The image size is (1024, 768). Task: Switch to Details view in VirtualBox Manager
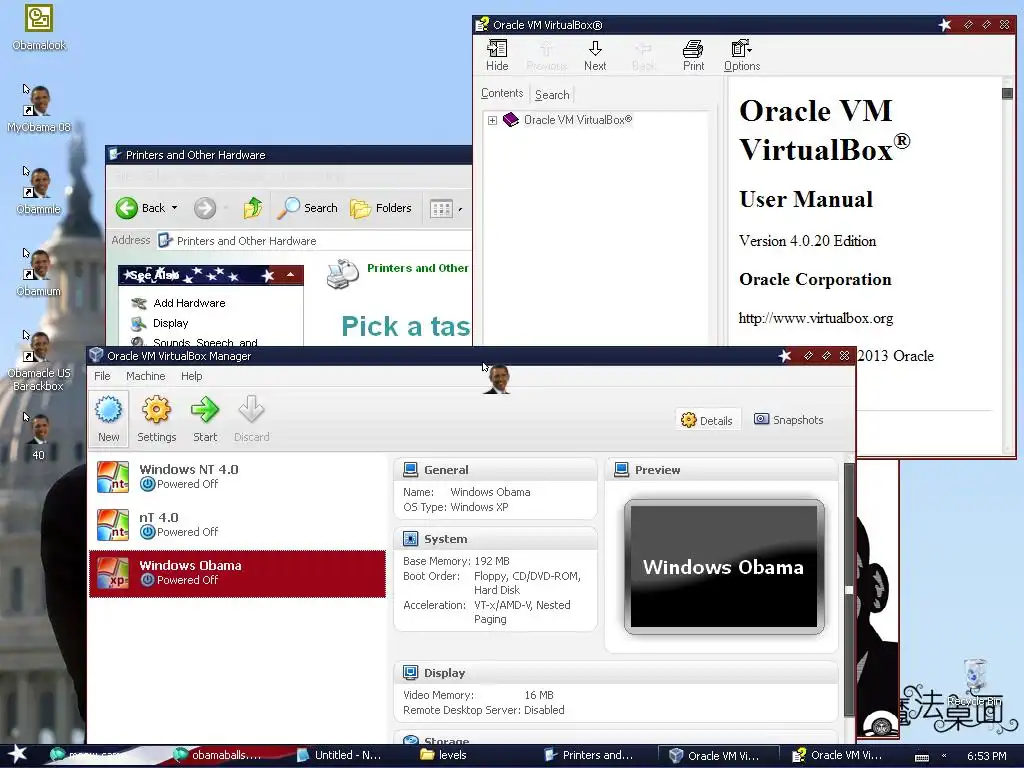point(707,420)
